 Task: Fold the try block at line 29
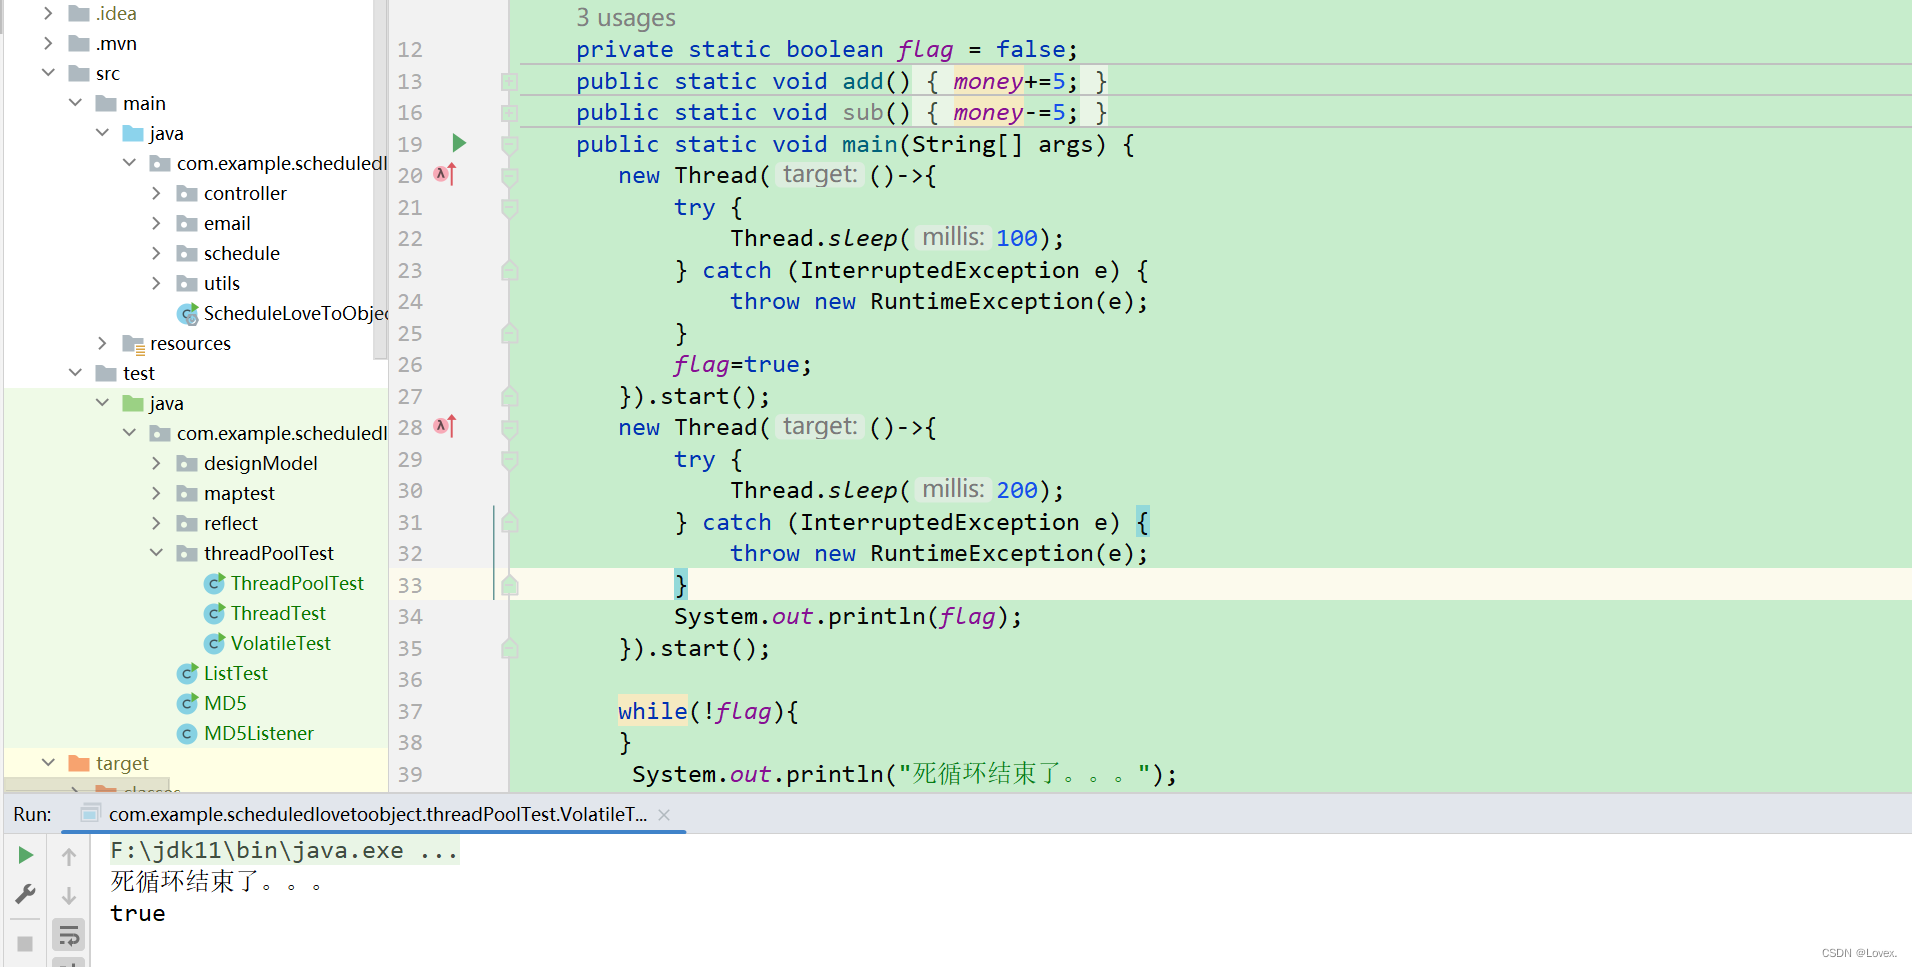(x=509, y=459)
